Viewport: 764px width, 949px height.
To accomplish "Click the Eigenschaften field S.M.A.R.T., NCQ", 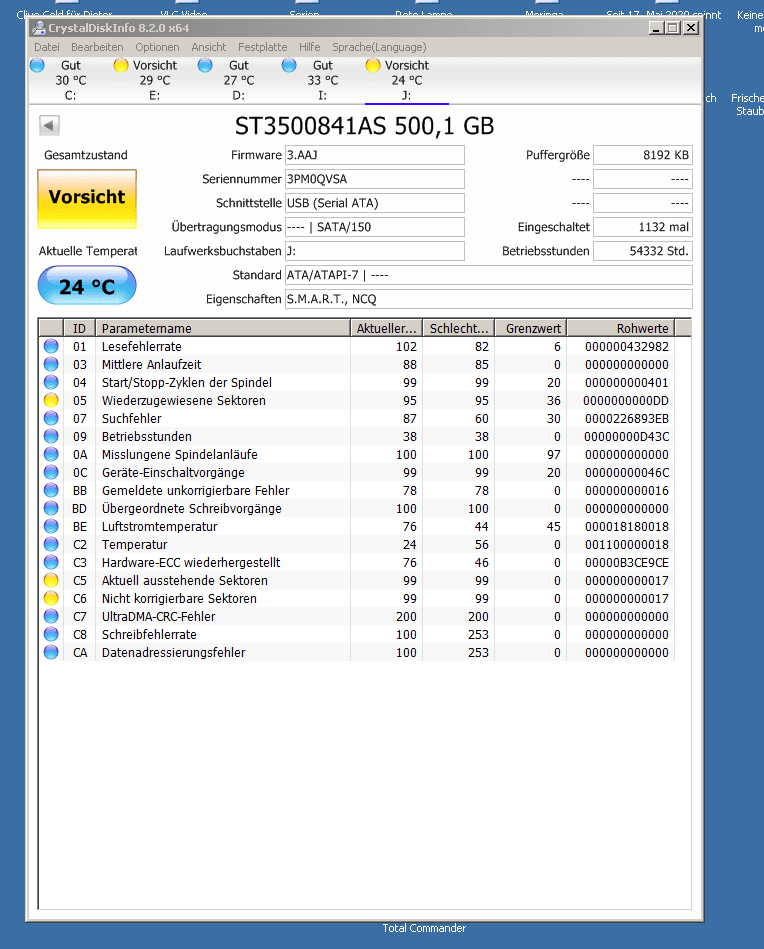I will [489, 299].
